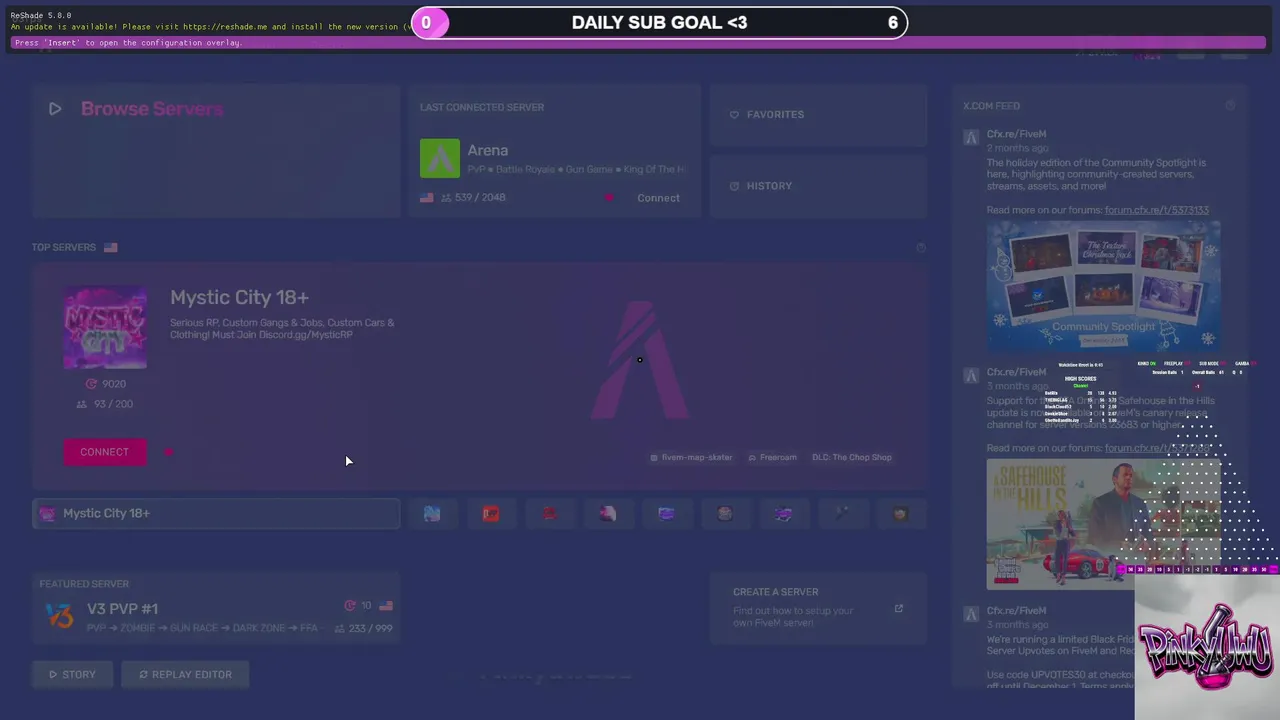Screen dimensions: 1280x720
Task: Click the Mystic City 18+ server title
Action: click(239, 297)
